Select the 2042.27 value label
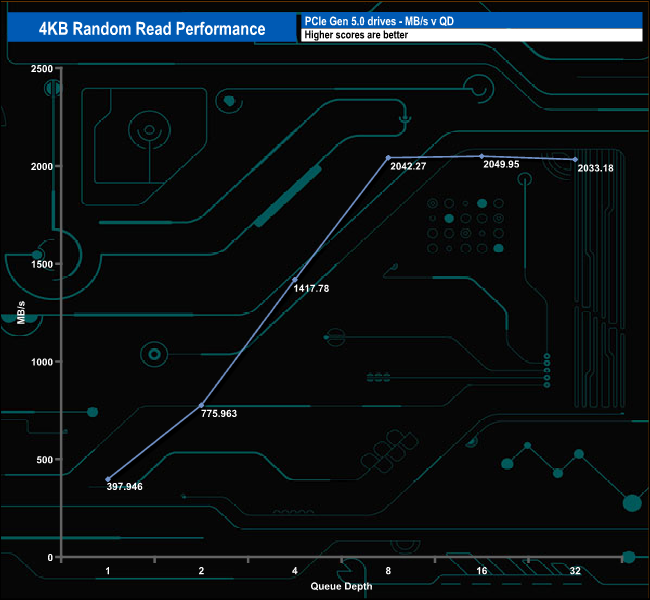 point(407,166)
